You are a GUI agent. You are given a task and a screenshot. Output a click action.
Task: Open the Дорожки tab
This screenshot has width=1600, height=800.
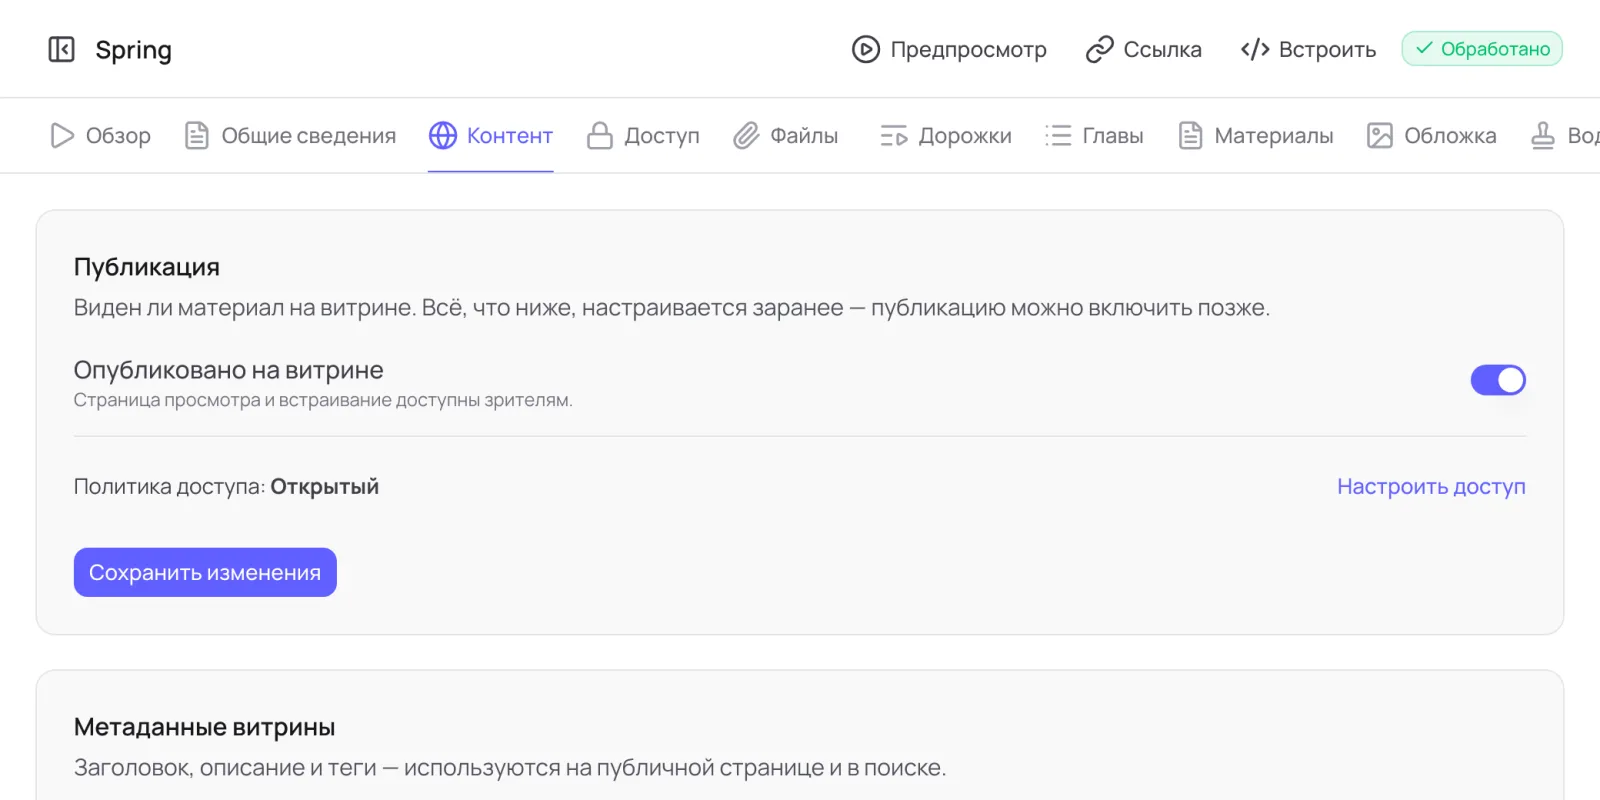click(946, 135)
